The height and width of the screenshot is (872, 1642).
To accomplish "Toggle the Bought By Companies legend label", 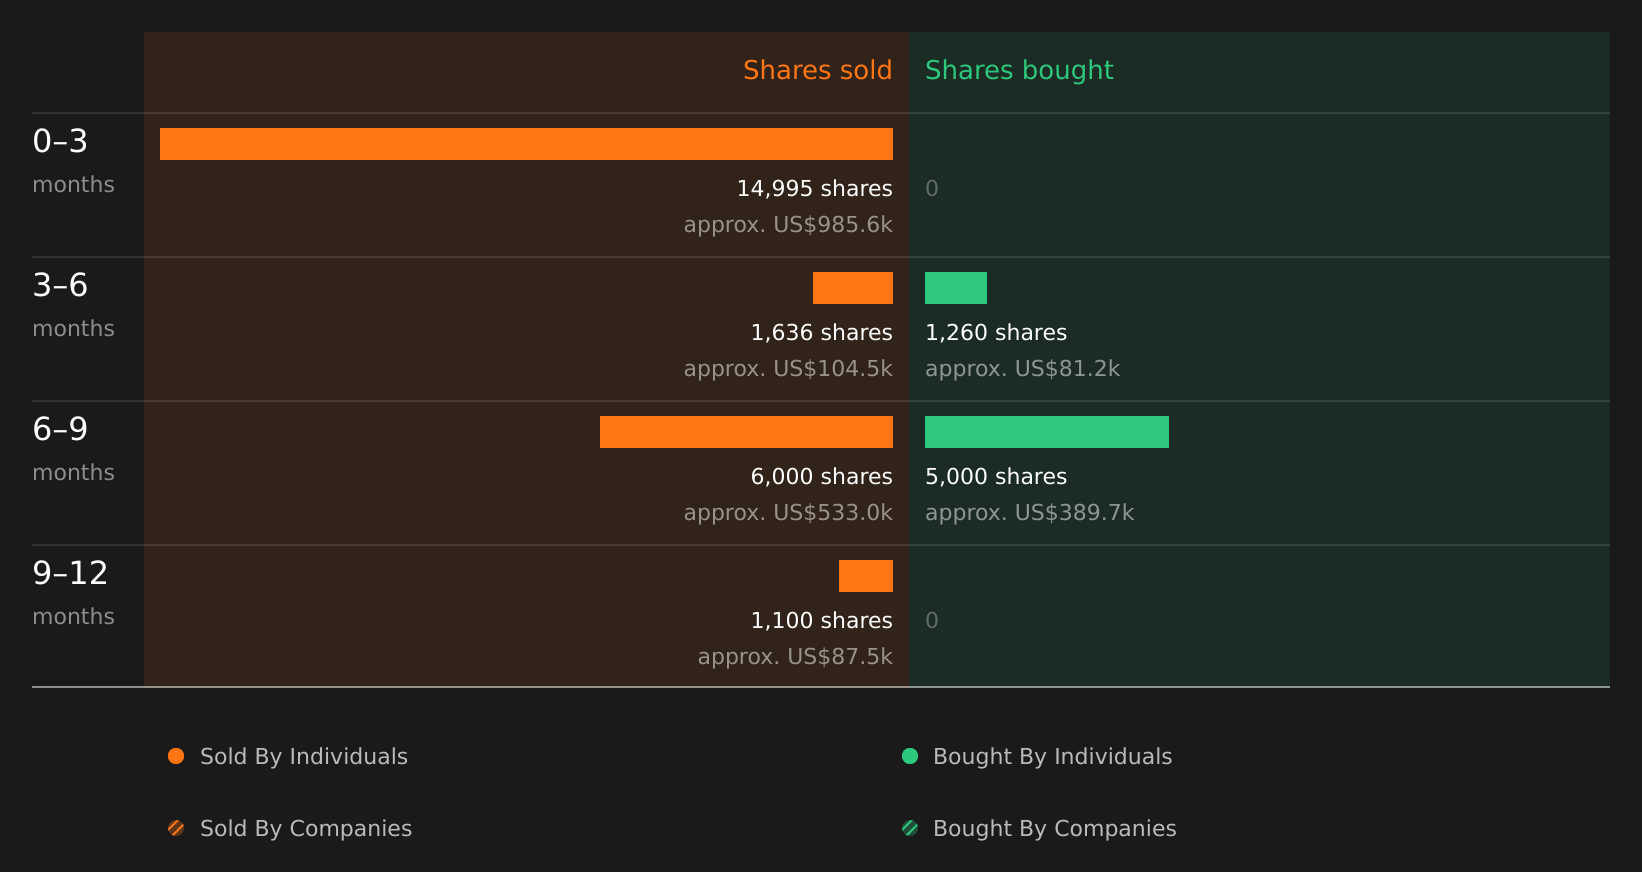I will tap(1055, 829).
